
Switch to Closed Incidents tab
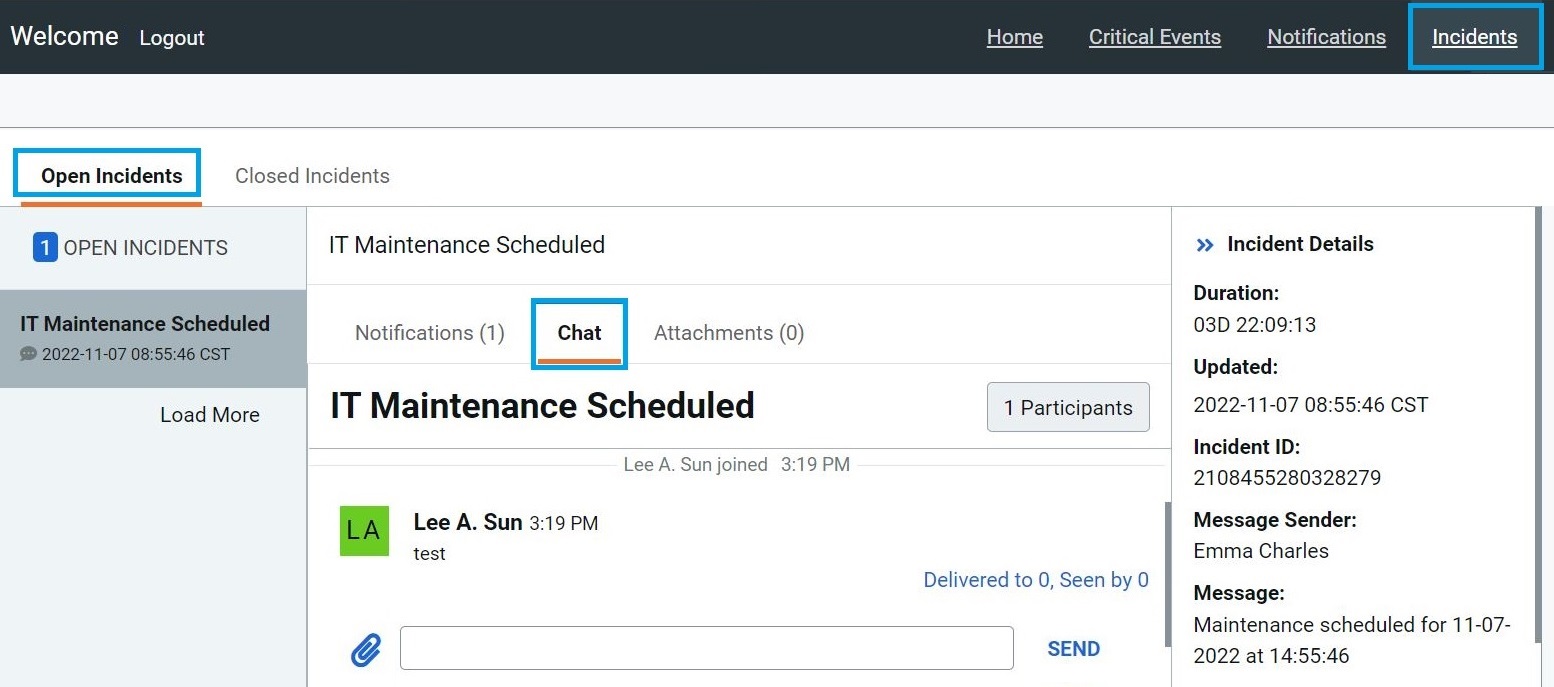[312, 176]
